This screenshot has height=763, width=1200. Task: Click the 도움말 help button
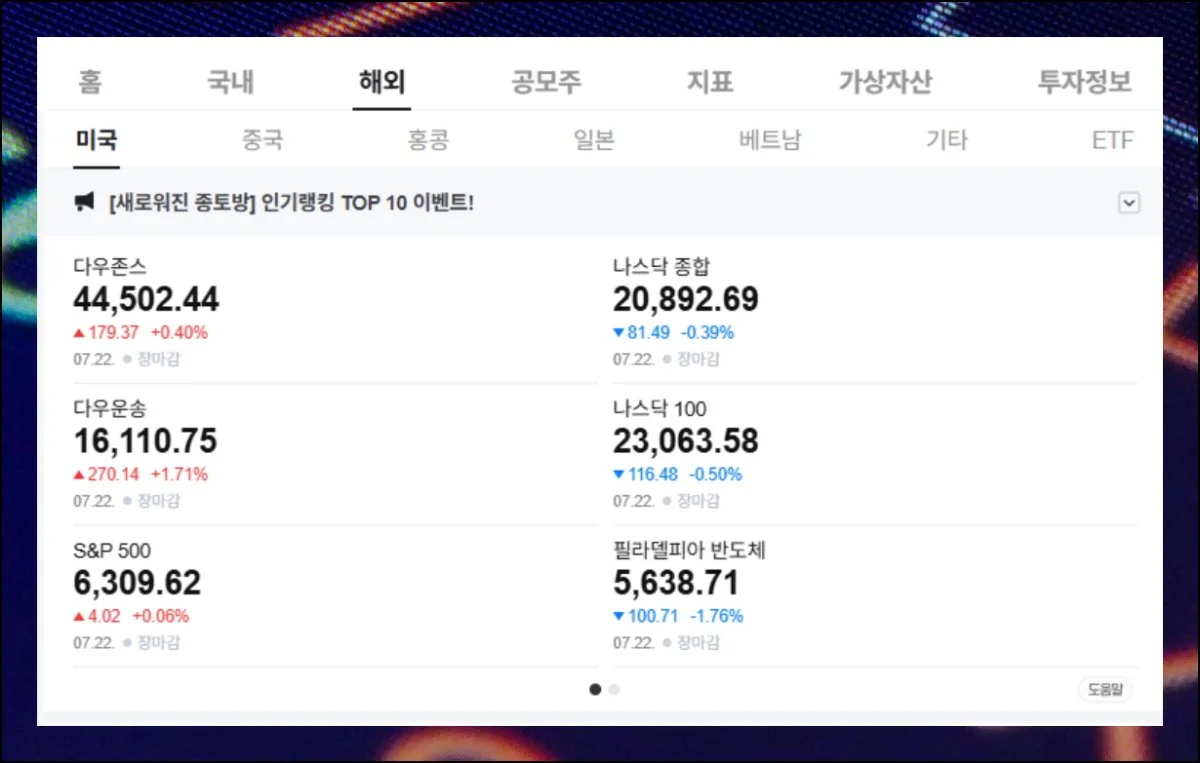(1104, 689)
